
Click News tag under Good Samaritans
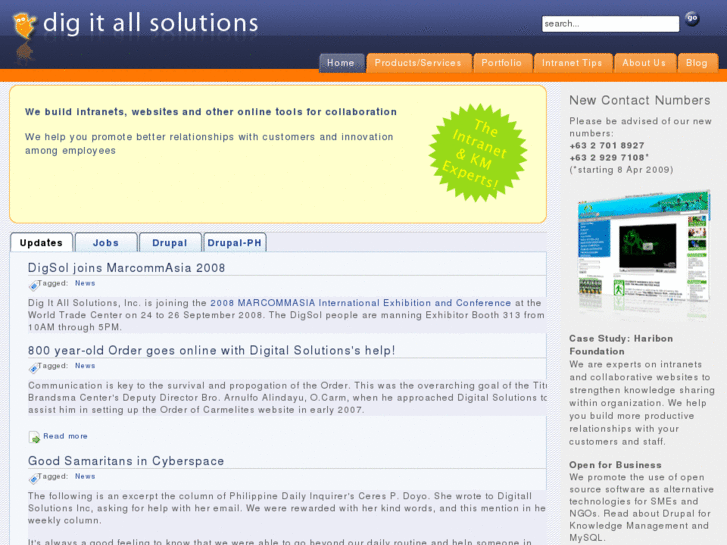(x=85, y=476)
